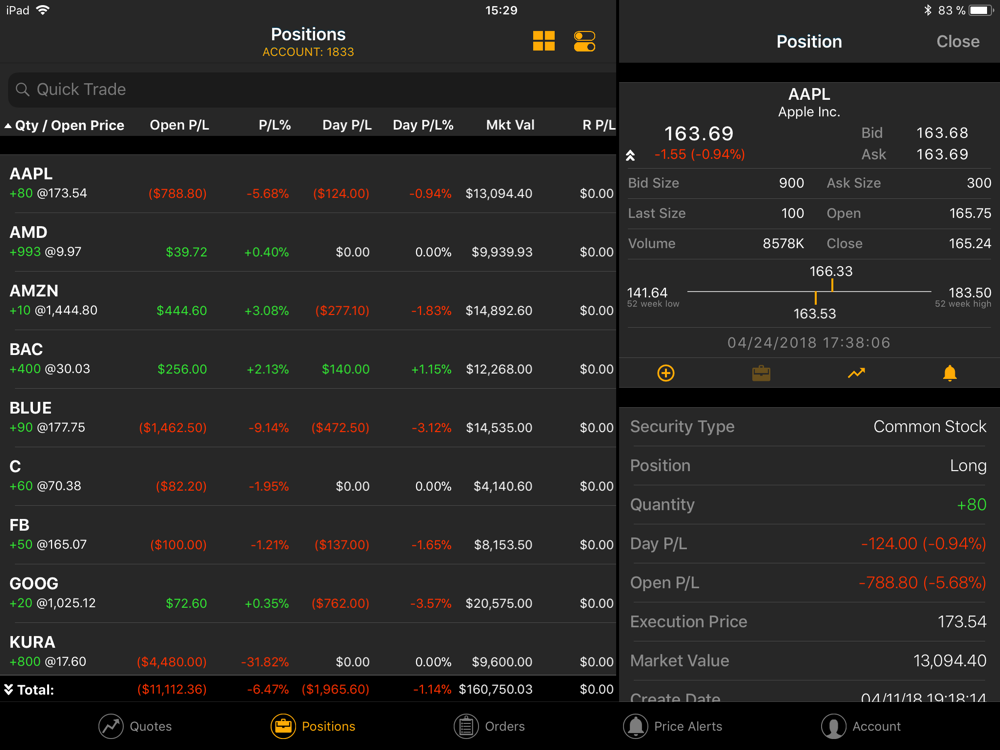Click the 52 week range slider line

(x=809, y=291)
